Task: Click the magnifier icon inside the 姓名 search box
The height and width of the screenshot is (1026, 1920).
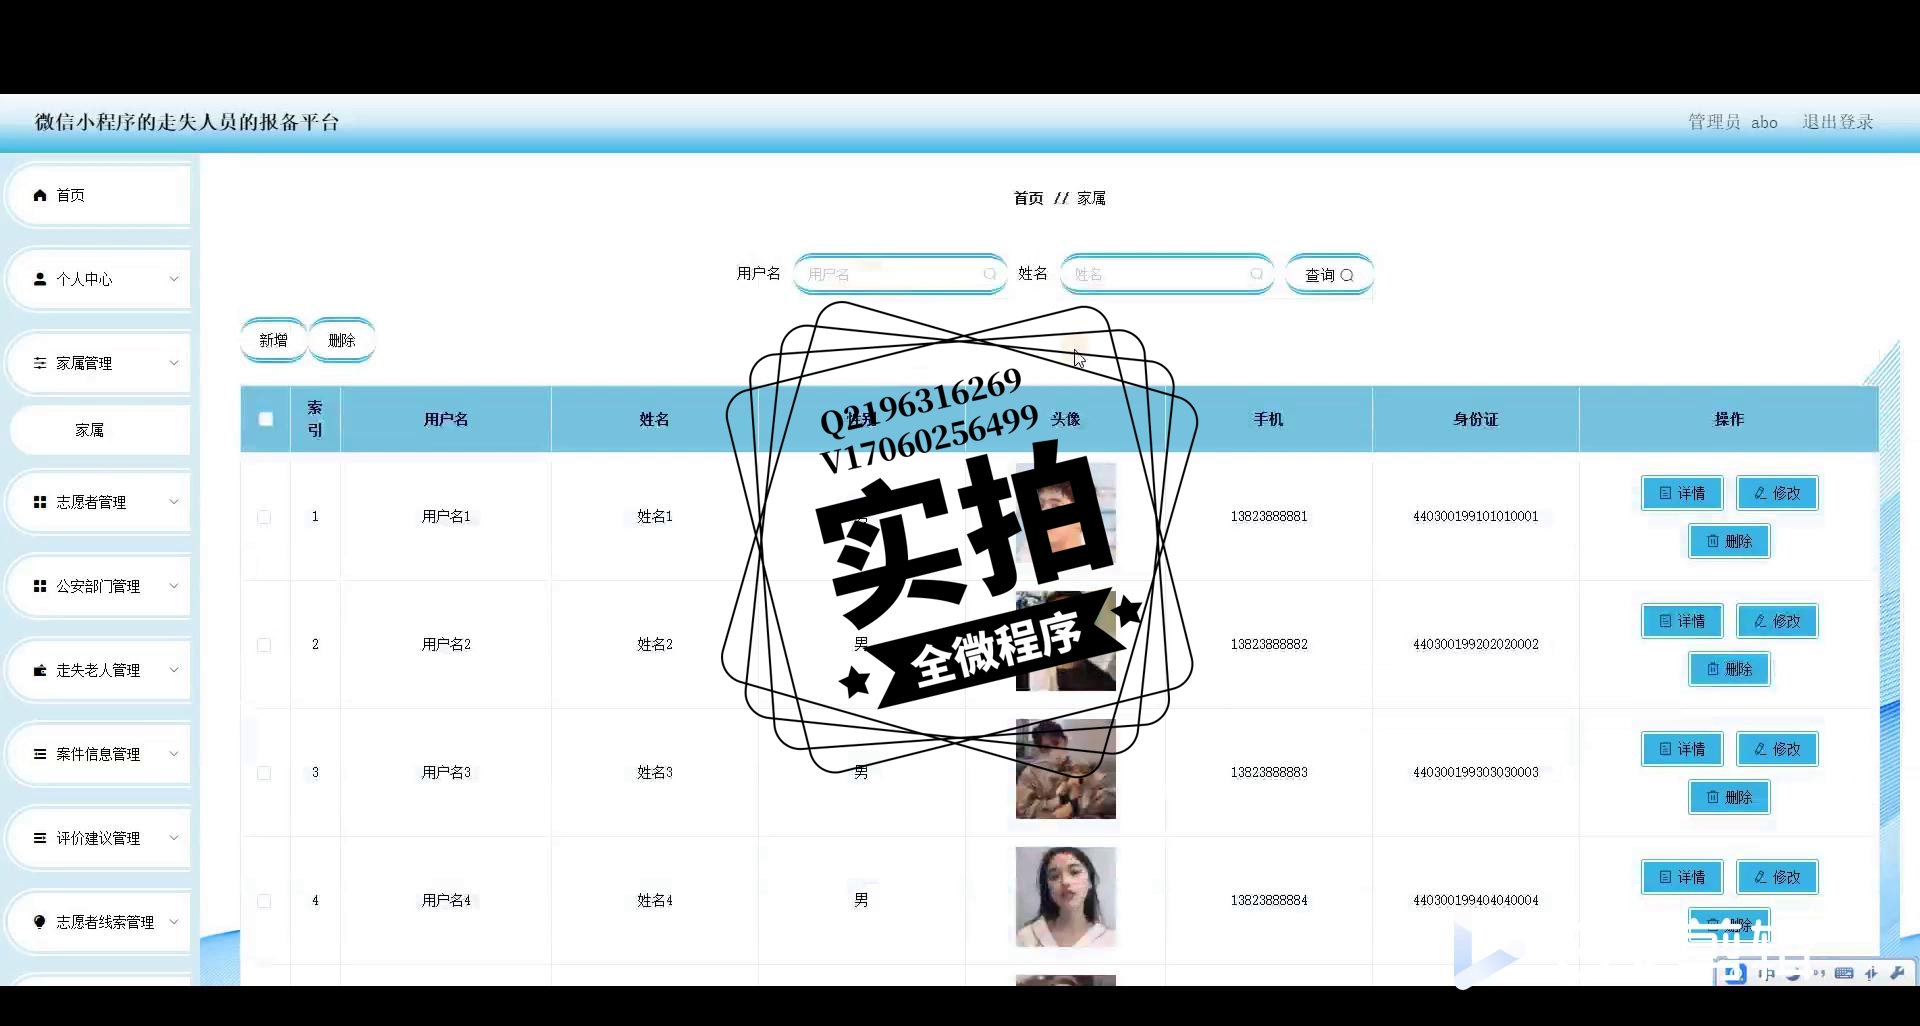Action: click(x=1256, y=274)
